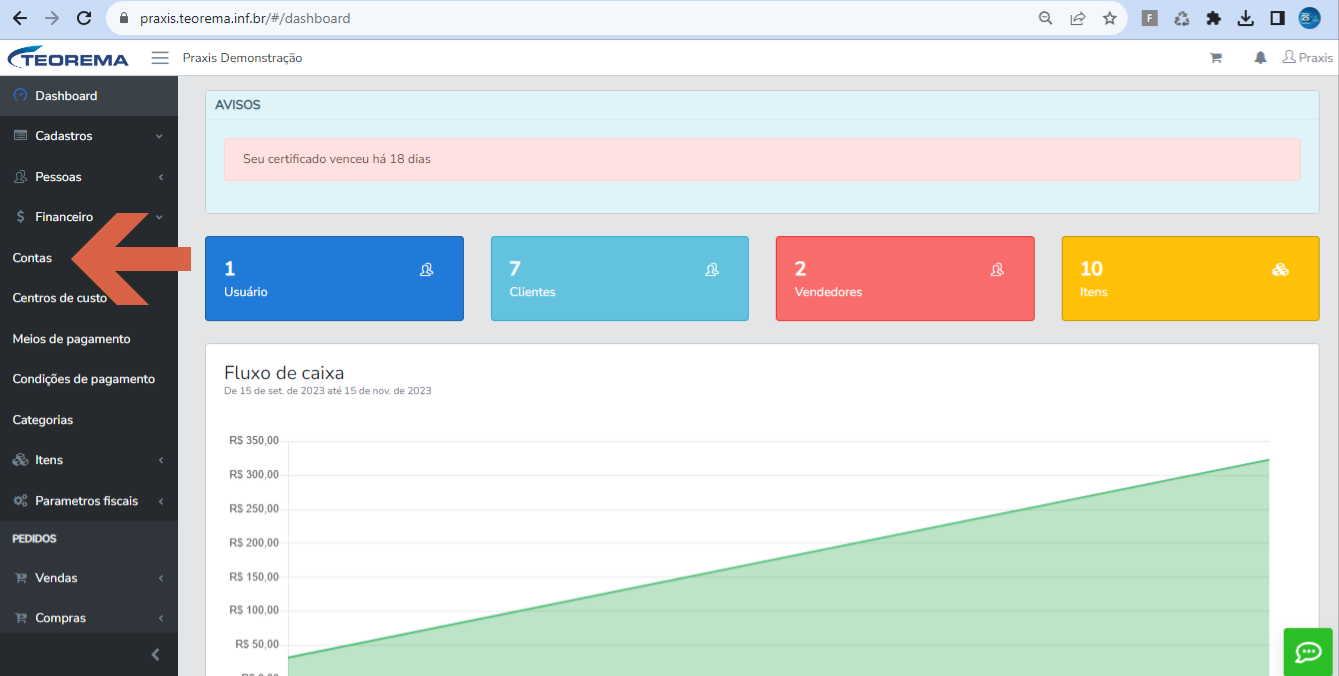The image size is (1339, 676).
Task: Open the green chat bubble button
Action: (x=1308, y=652)
